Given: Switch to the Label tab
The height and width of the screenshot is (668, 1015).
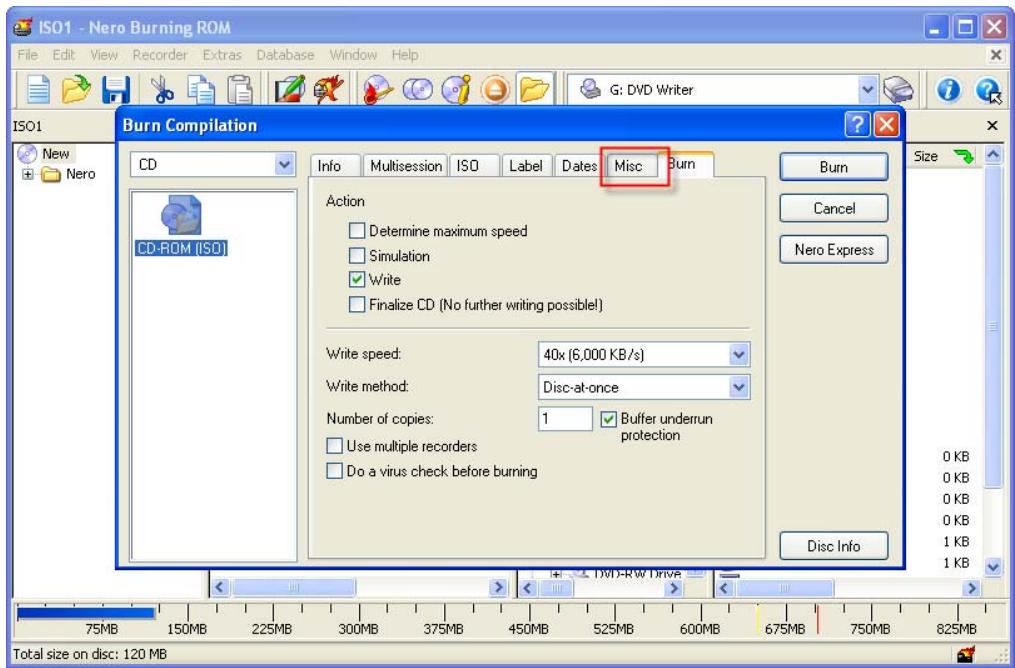Looking at the screenshot, I should click(x=526, y=166).
